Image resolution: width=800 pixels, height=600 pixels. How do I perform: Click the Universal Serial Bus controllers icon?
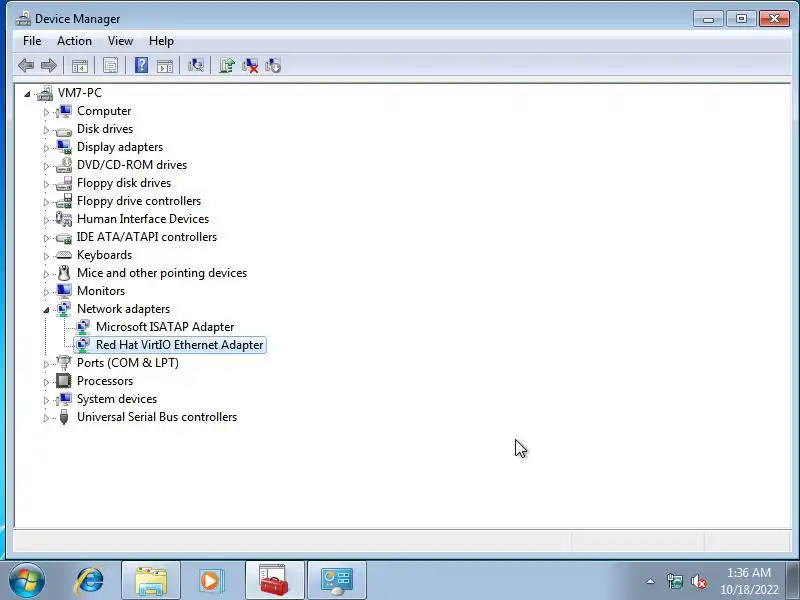tap(64, 417)
